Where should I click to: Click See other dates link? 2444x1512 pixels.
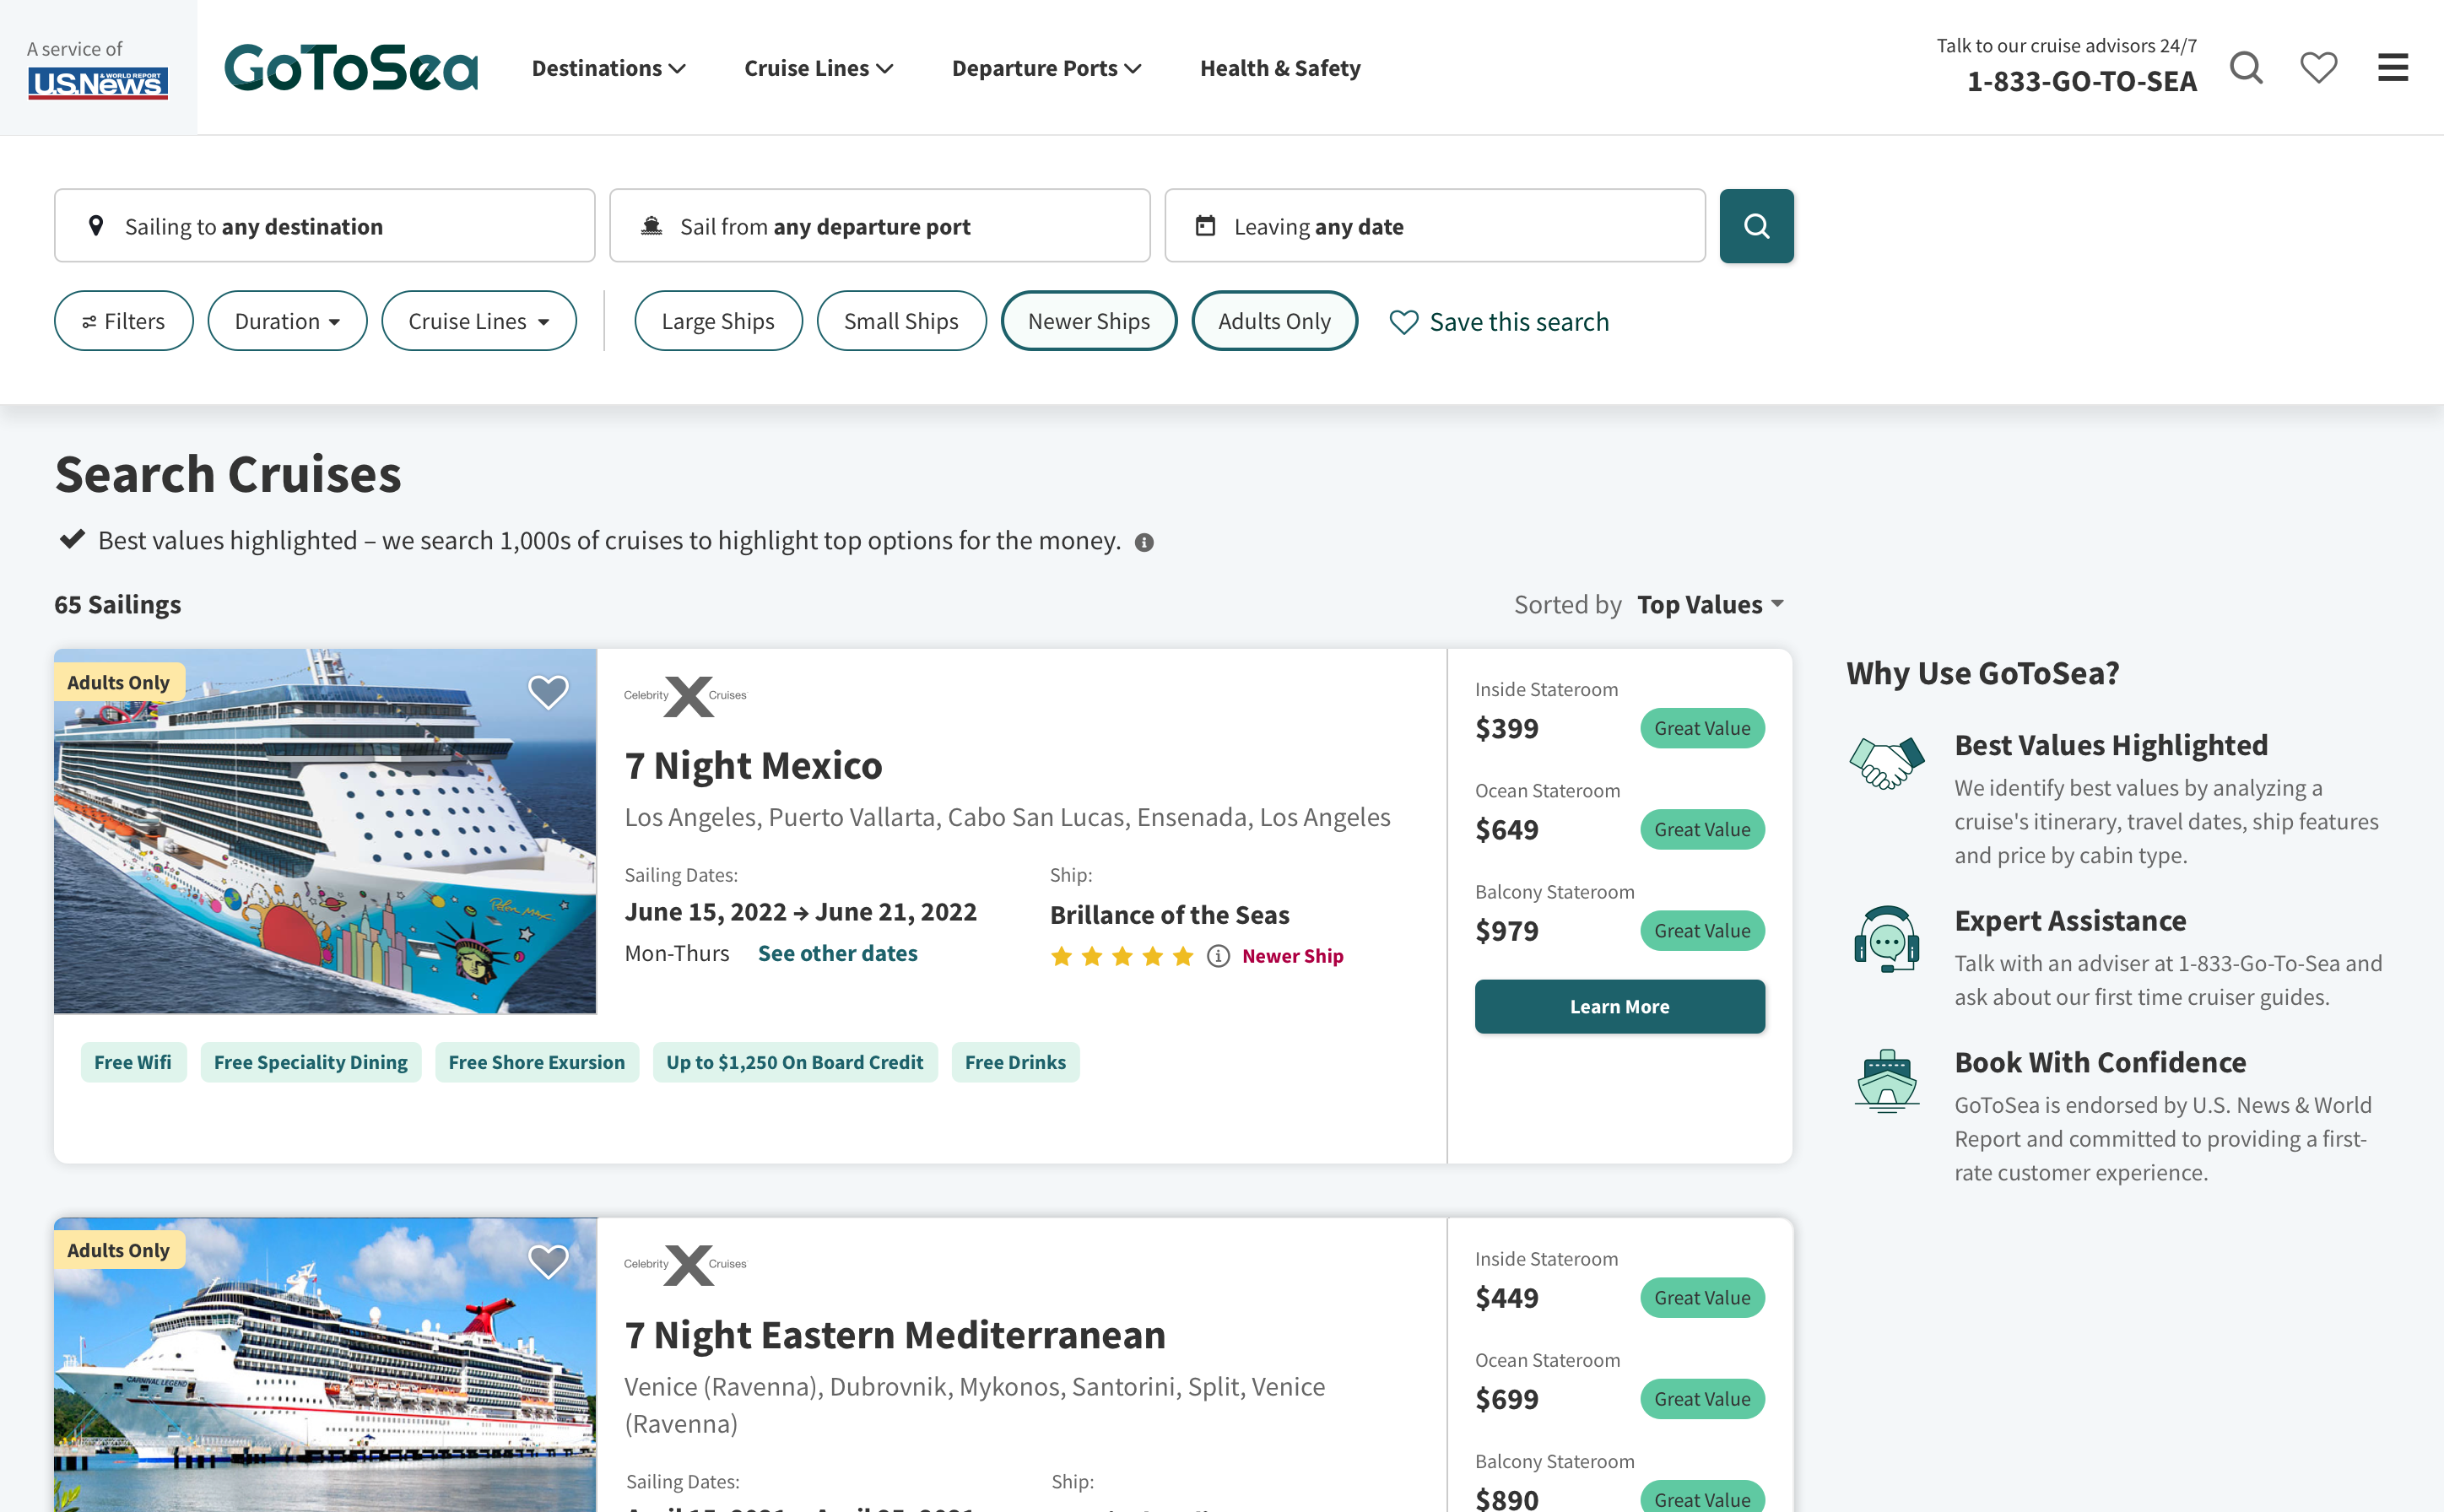(838, 953)
